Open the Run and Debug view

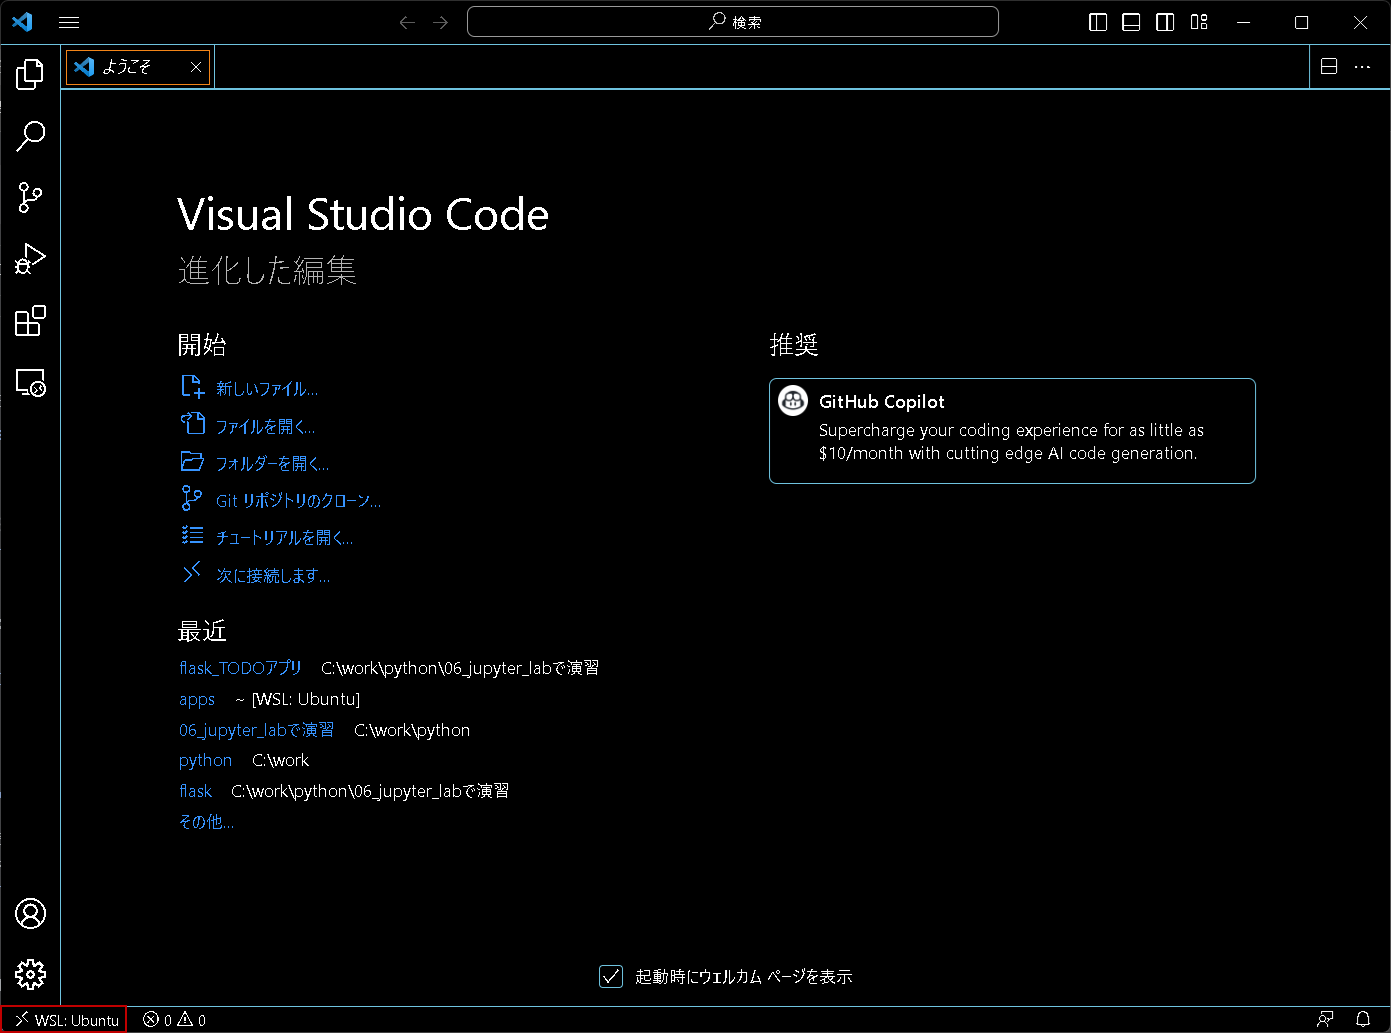click(30, 260)
